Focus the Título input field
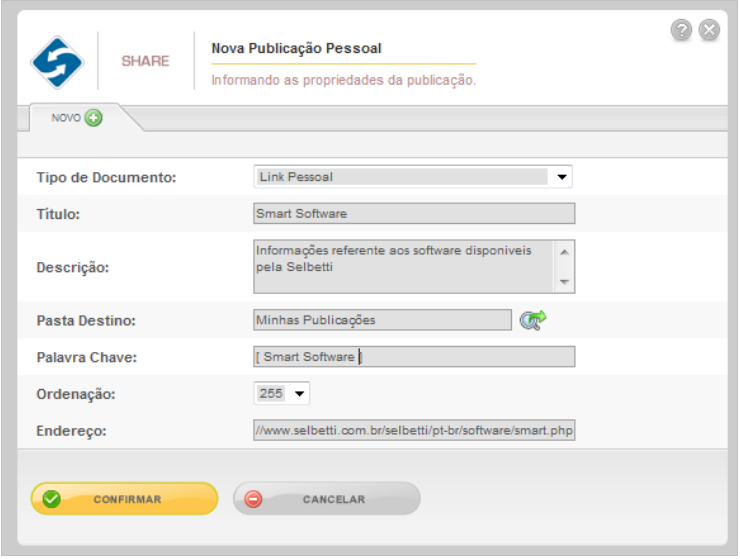This screenshot has height=559, width=740. pyautogui.click(x=414, y=213)
